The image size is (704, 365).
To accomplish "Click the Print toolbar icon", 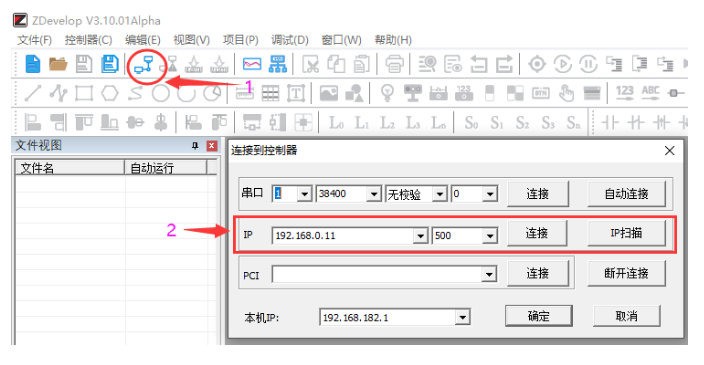I will coord(394,64).
